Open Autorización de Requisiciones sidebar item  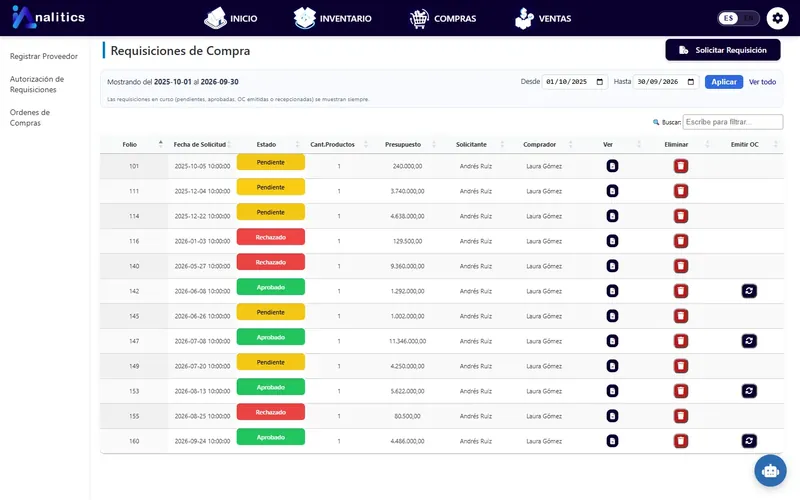coord(37,84)
